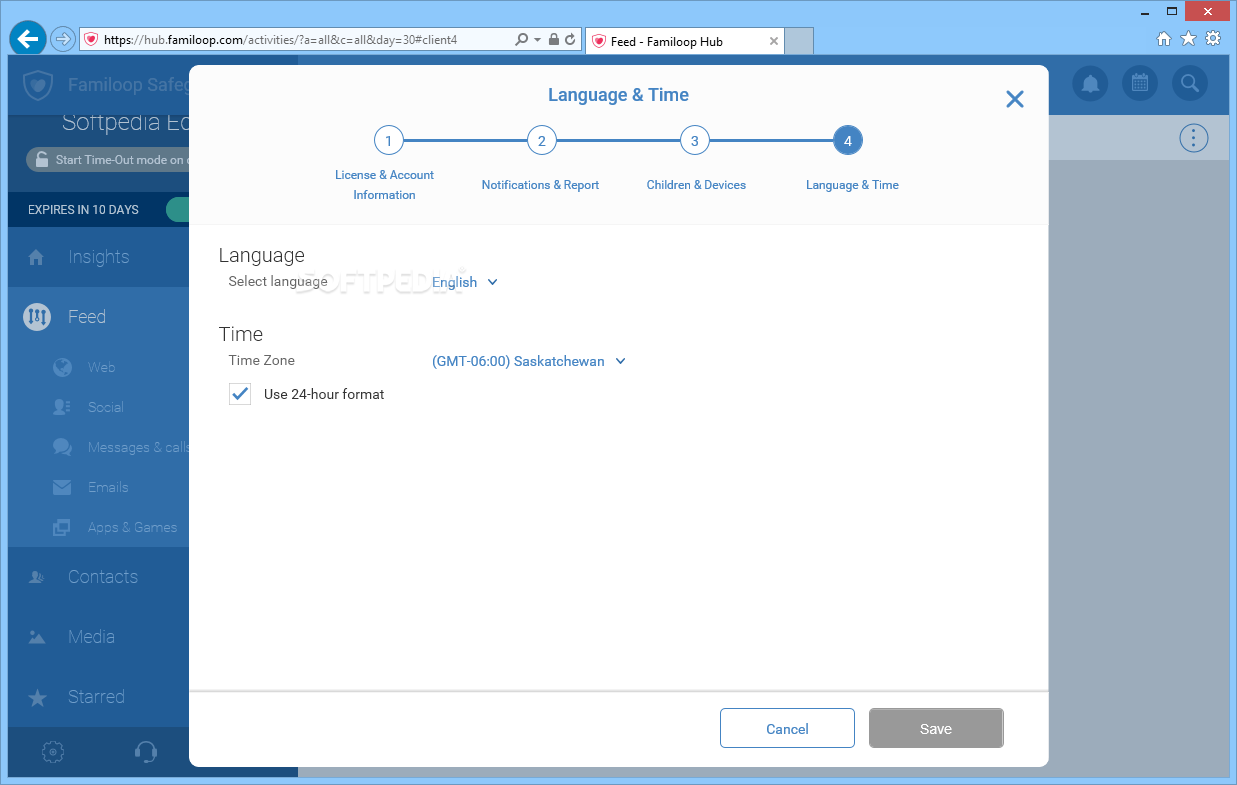Image resolution: width=1237 pixels, height=785 pixels.
Task: Open Social feed item
Action: coord(105,407)
